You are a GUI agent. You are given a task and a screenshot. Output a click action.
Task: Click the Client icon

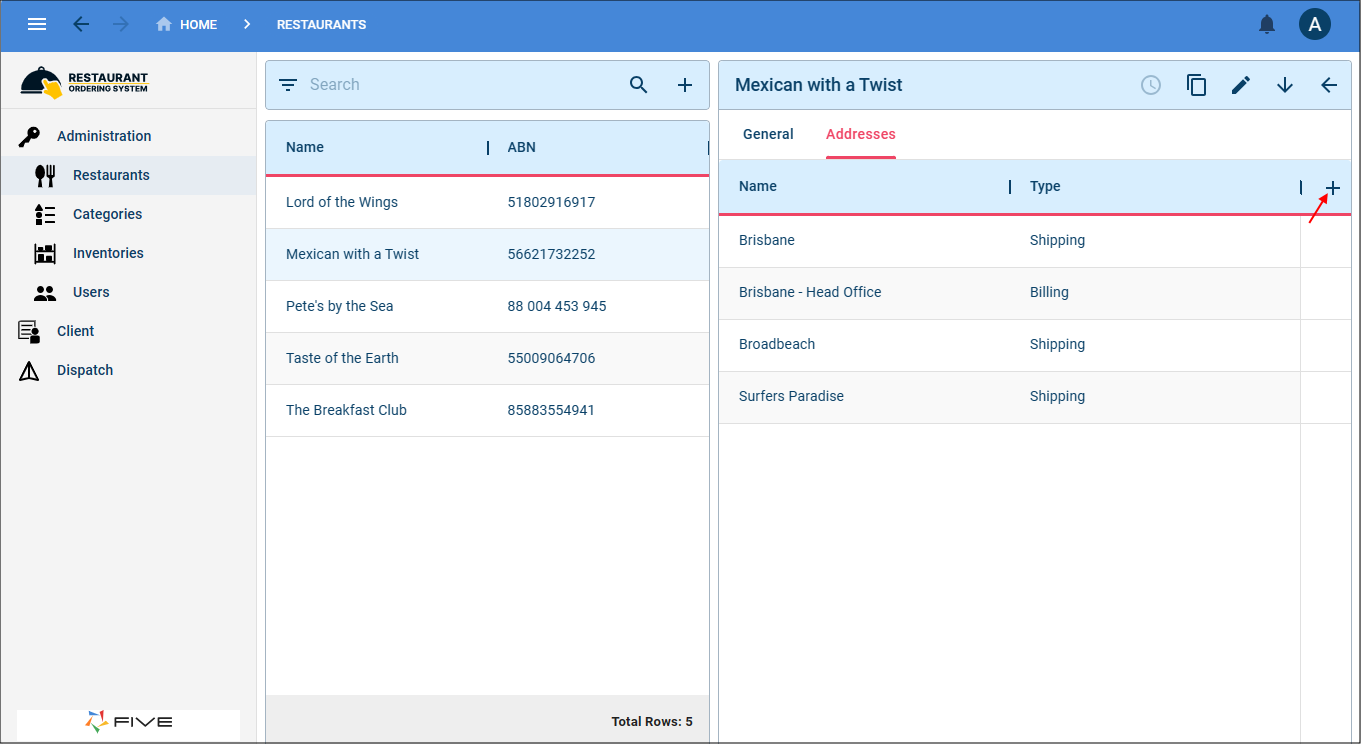[x=29, y=332]
